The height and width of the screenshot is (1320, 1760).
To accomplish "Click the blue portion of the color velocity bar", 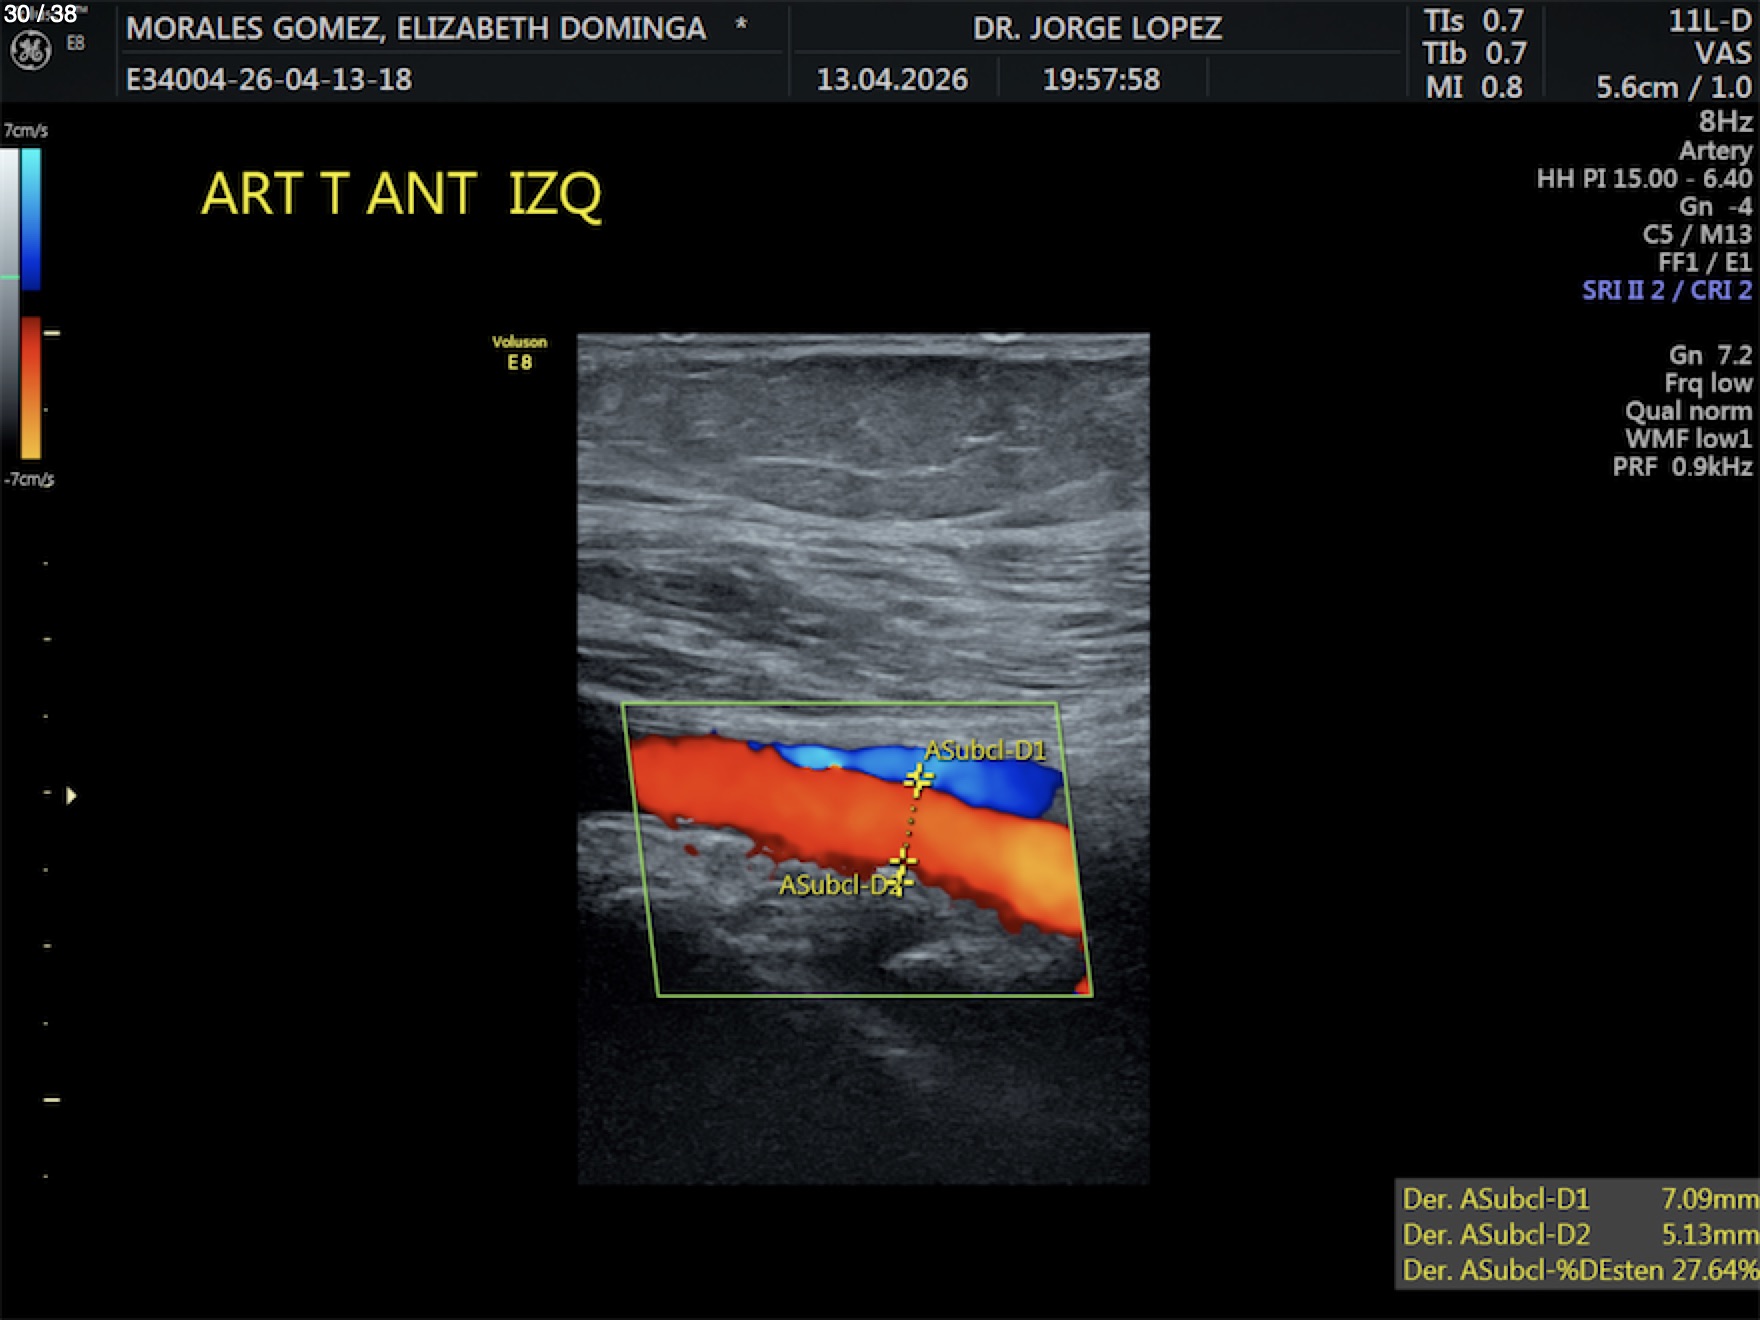I will pos(31,220).
